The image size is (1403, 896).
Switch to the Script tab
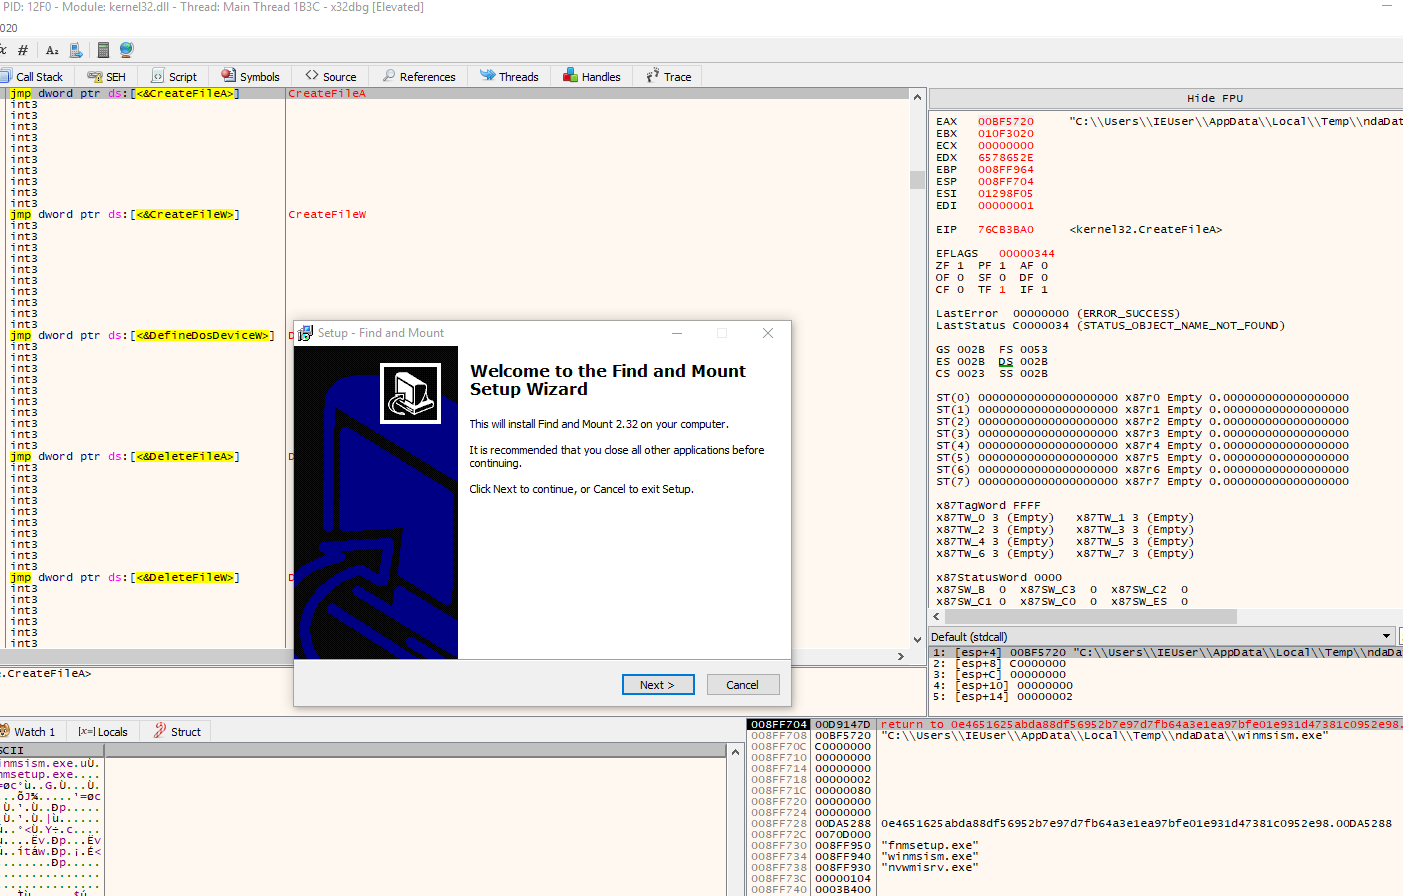174,77
